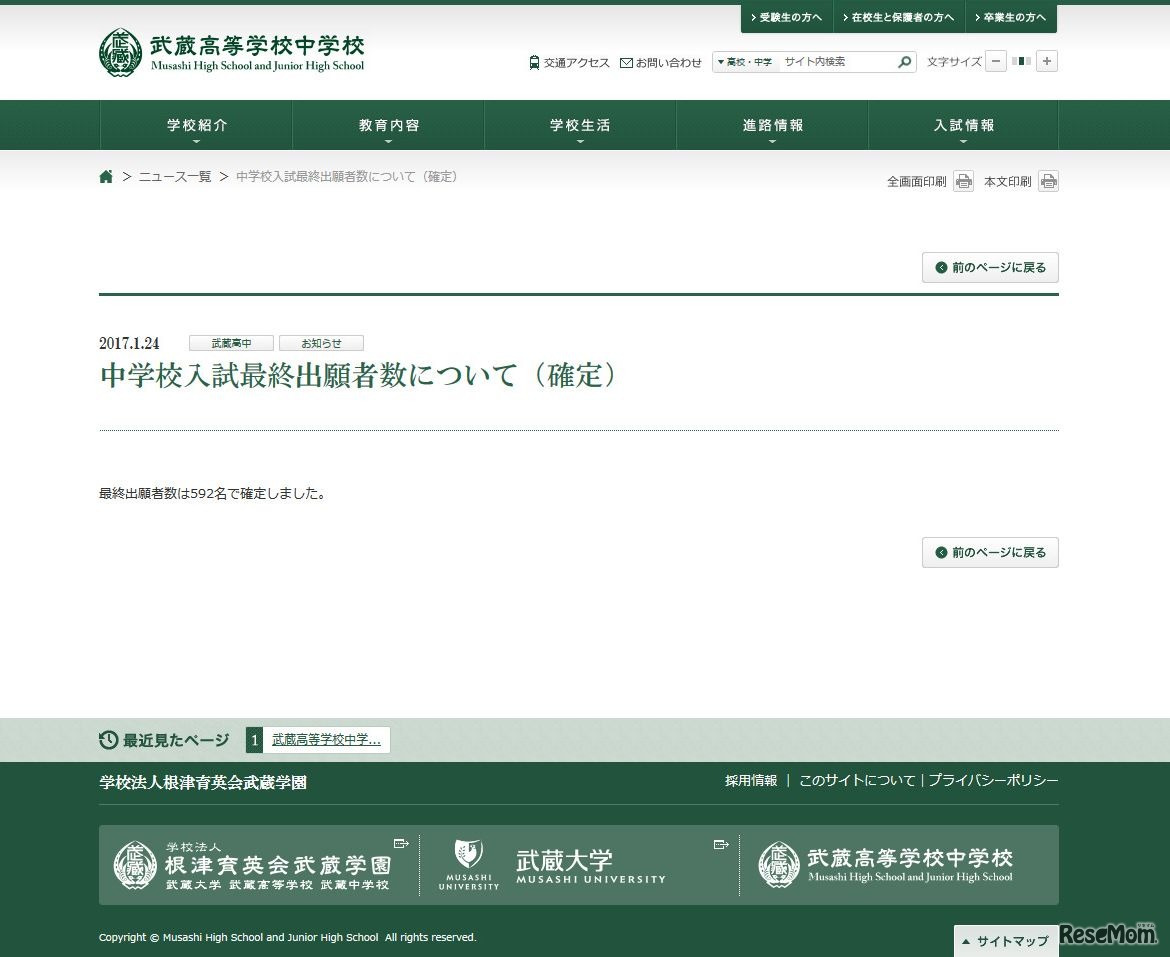This screenshot has height=957, width=1170.
Task: Open the Musashi University footer logo
Action: point(552,865)
